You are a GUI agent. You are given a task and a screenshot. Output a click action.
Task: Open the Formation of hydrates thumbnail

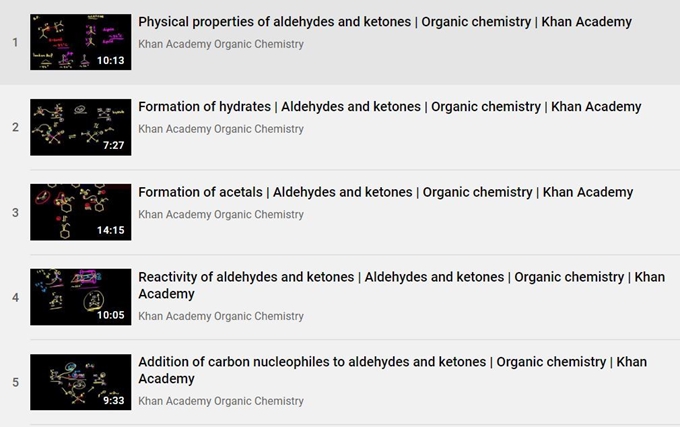[x=81, y=127]
